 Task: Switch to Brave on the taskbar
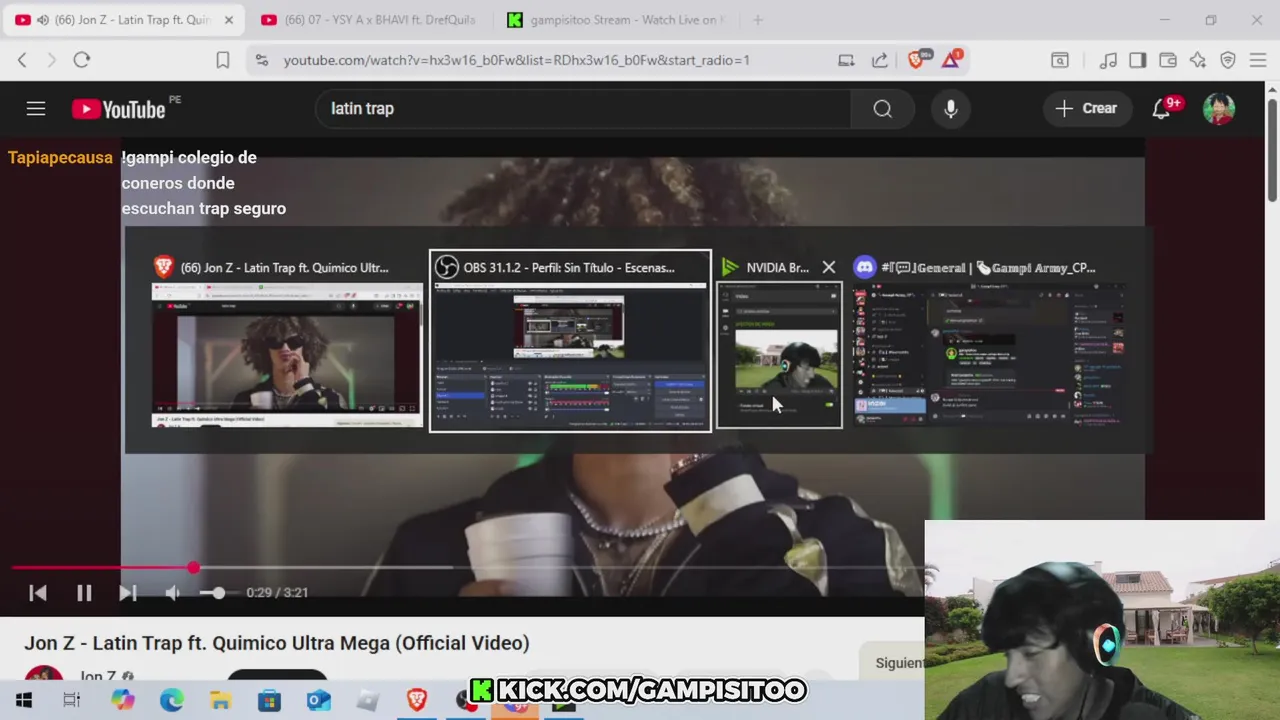pos(416,700)
